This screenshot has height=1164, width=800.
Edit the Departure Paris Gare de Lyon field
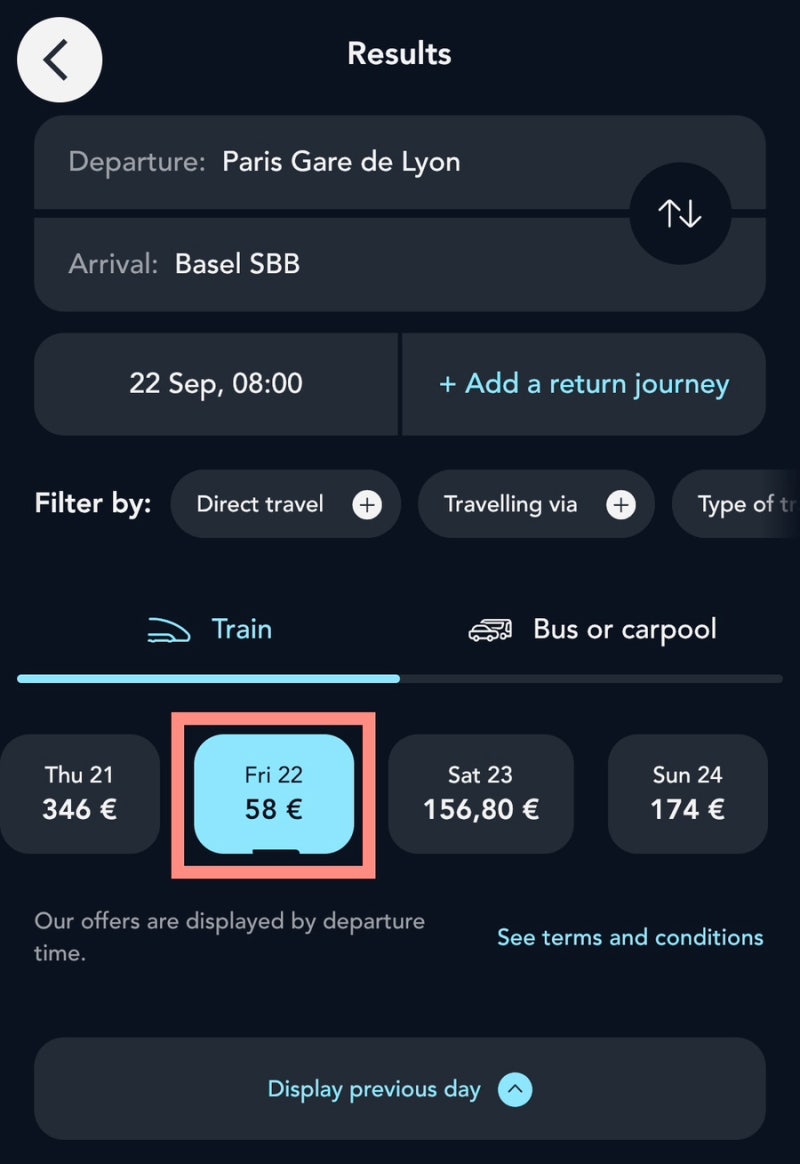[400, 162]
